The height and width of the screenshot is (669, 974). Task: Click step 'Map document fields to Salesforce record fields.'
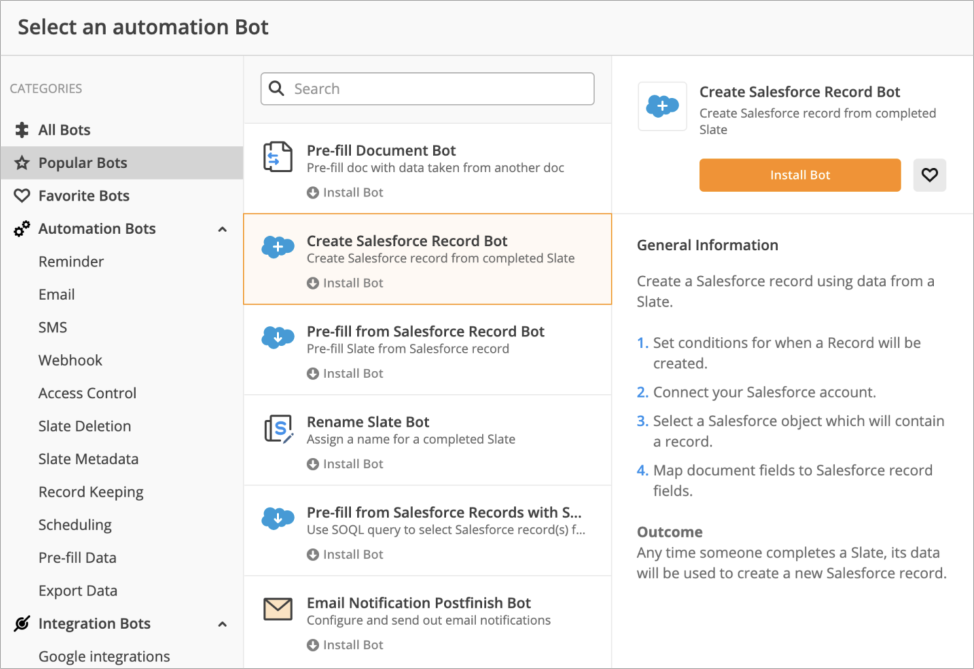click(793, 480)
